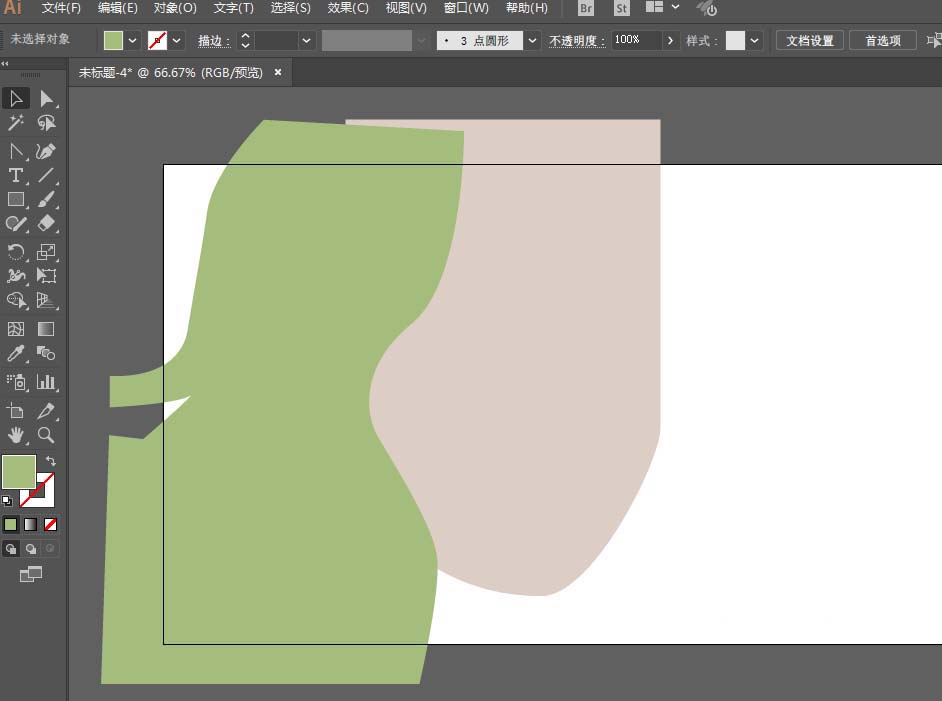This screenshot has height=701, width=942.
Task: Open the 编辑(E) menu
Action: click(118, 8)
